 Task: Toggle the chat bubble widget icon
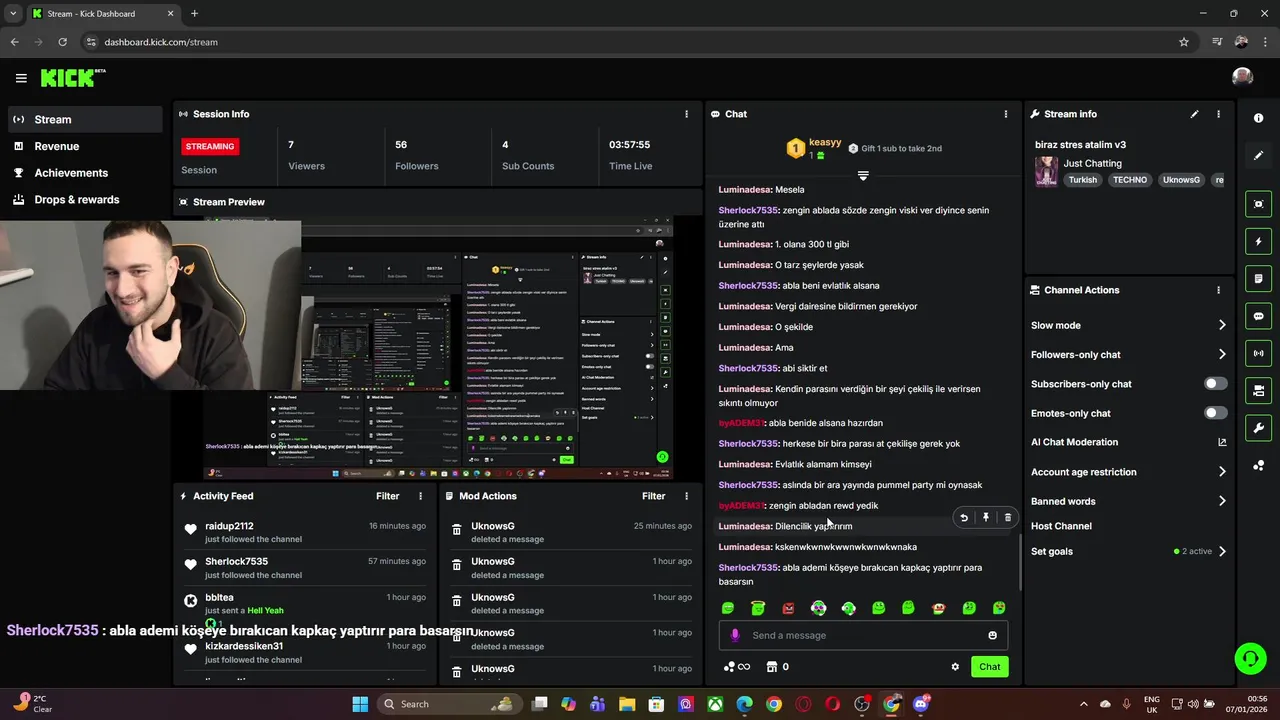1258,316
